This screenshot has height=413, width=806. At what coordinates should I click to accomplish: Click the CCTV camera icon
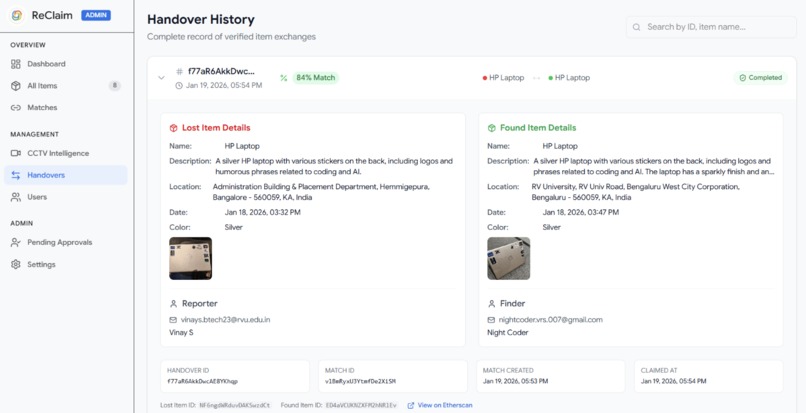(x=16, y=153)
